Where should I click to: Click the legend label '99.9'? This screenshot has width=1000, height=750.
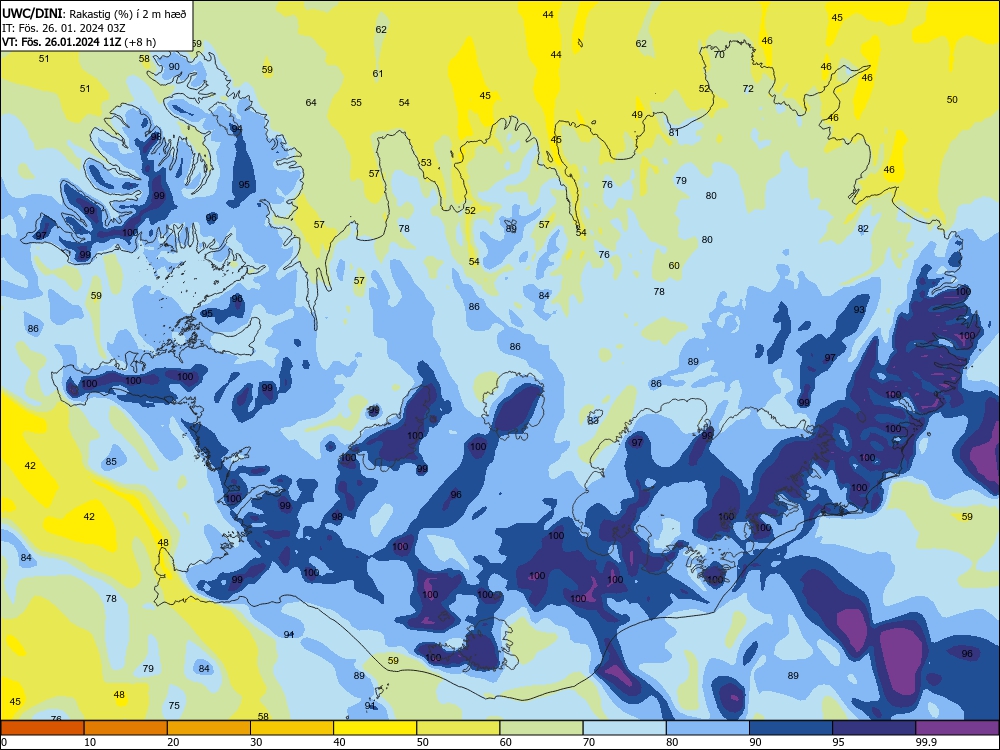coord(926,742)
